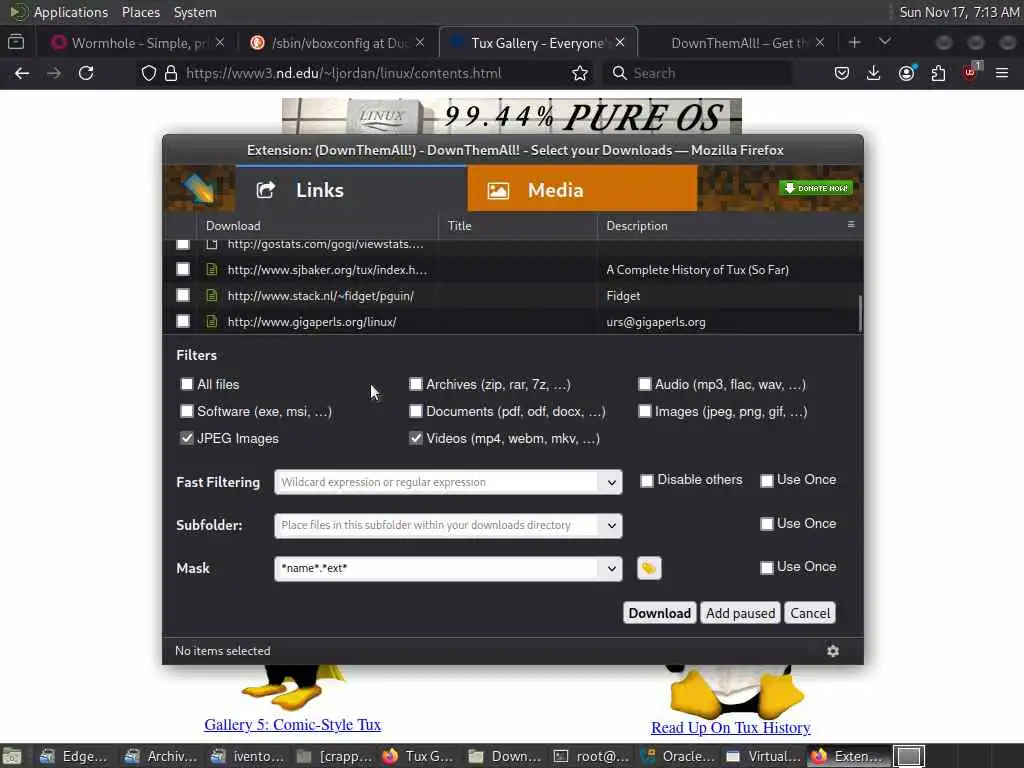Bookmark page with the star icon
The height and width of the screenshot is (768, 1024).
click(x=579, y=73)
